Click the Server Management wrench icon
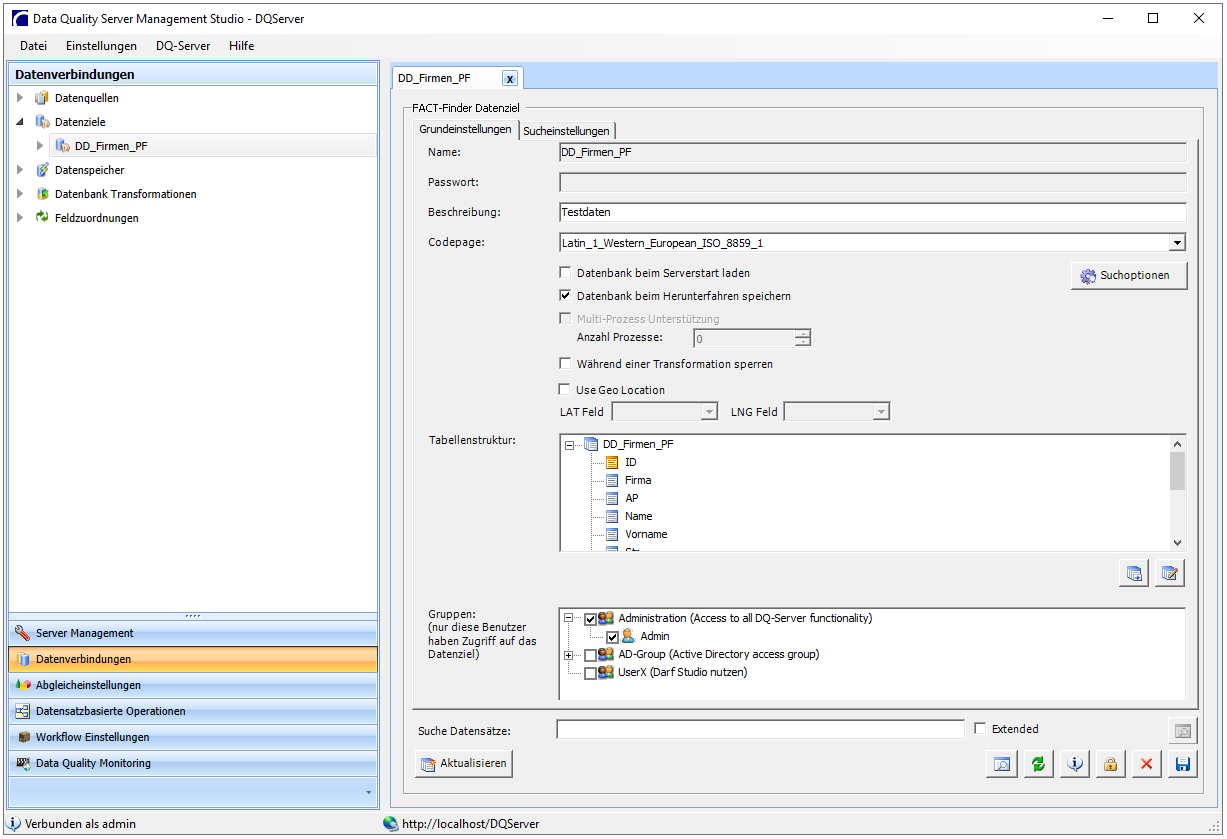1227x839 pixels. coord(23,633)
